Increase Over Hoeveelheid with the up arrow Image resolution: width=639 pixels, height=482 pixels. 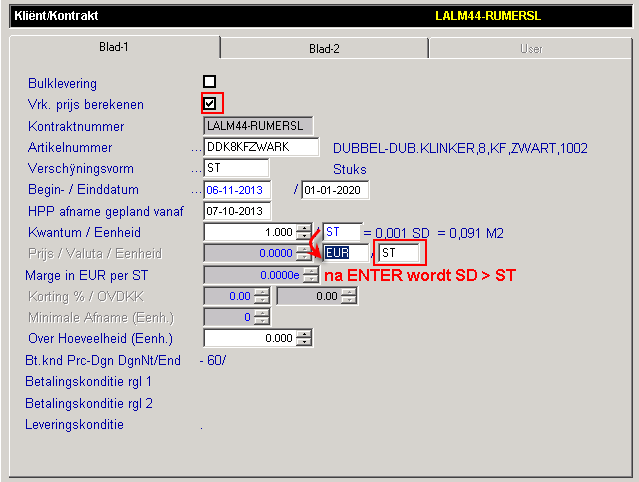304,334
